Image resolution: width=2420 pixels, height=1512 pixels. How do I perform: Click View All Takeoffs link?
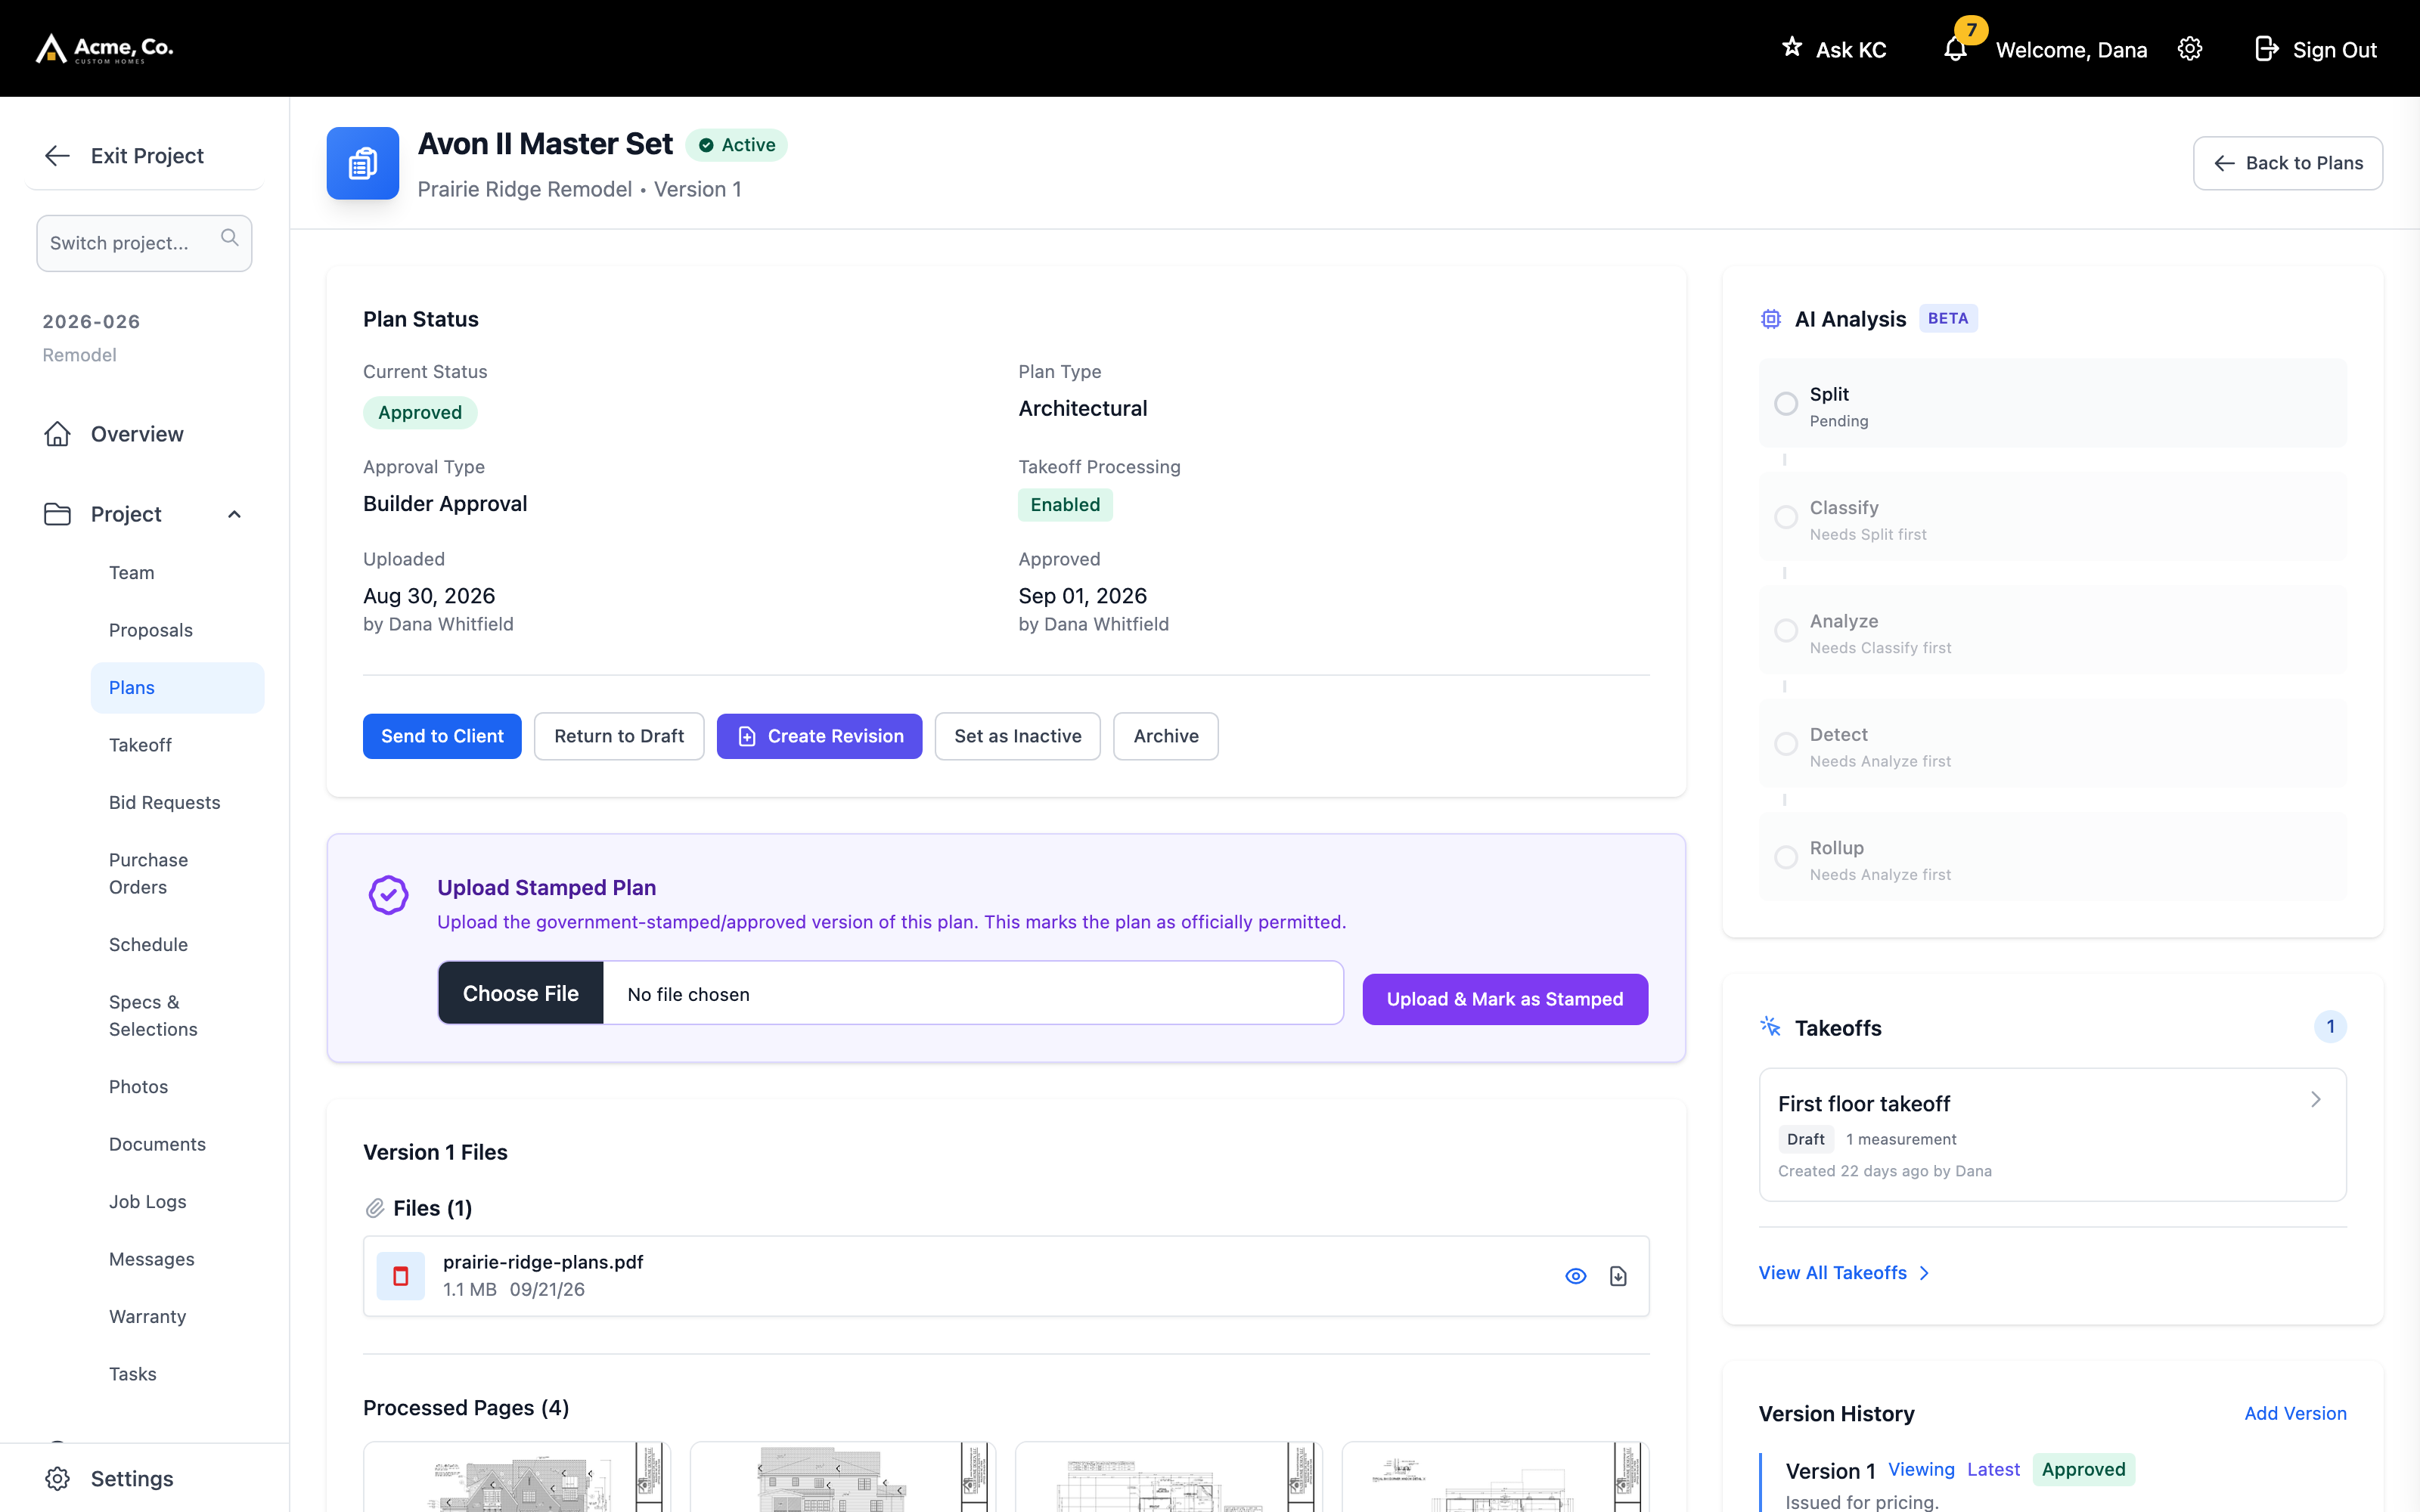(1844, 1273)
